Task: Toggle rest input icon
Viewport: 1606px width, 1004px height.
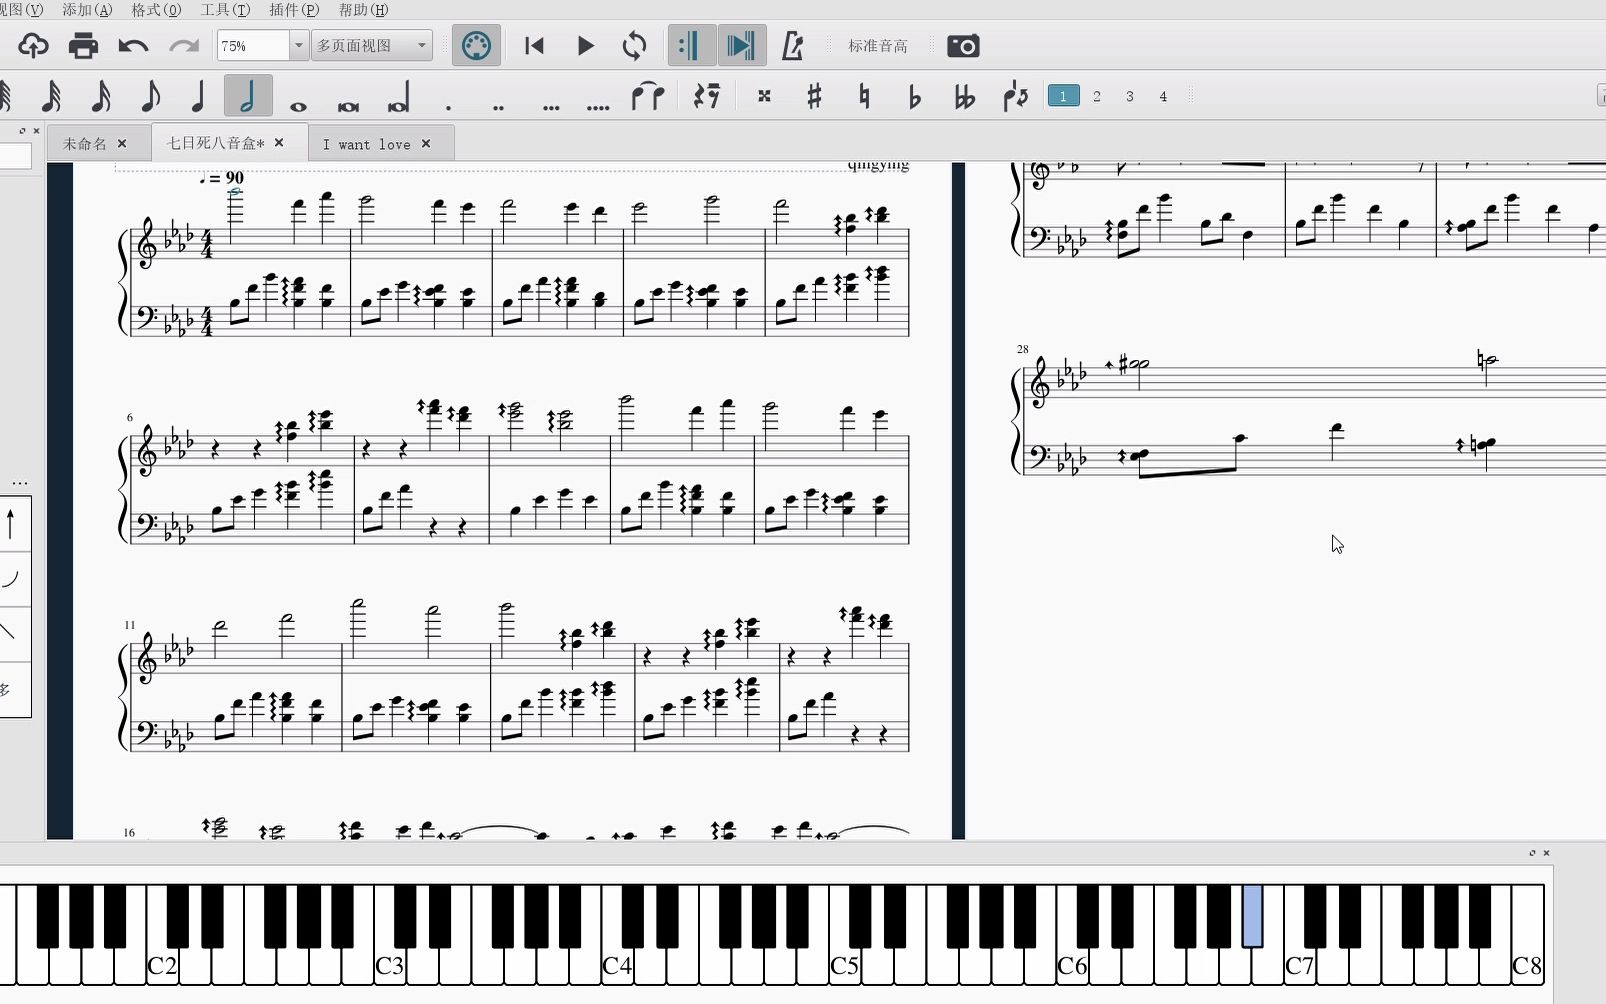Action: click(707, 97)
